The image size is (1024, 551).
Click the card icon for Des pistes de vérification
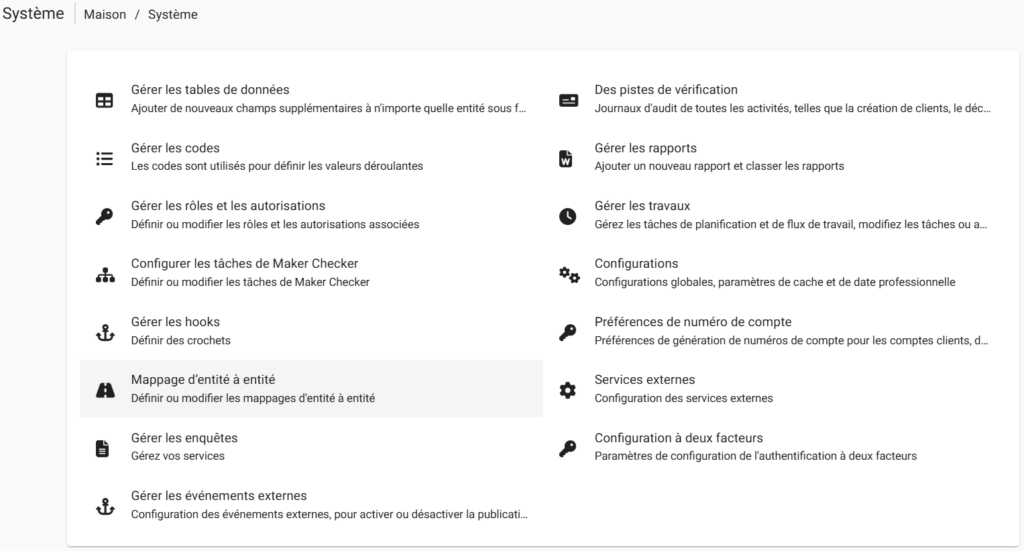pyautogui.click(x=568, y=100)
